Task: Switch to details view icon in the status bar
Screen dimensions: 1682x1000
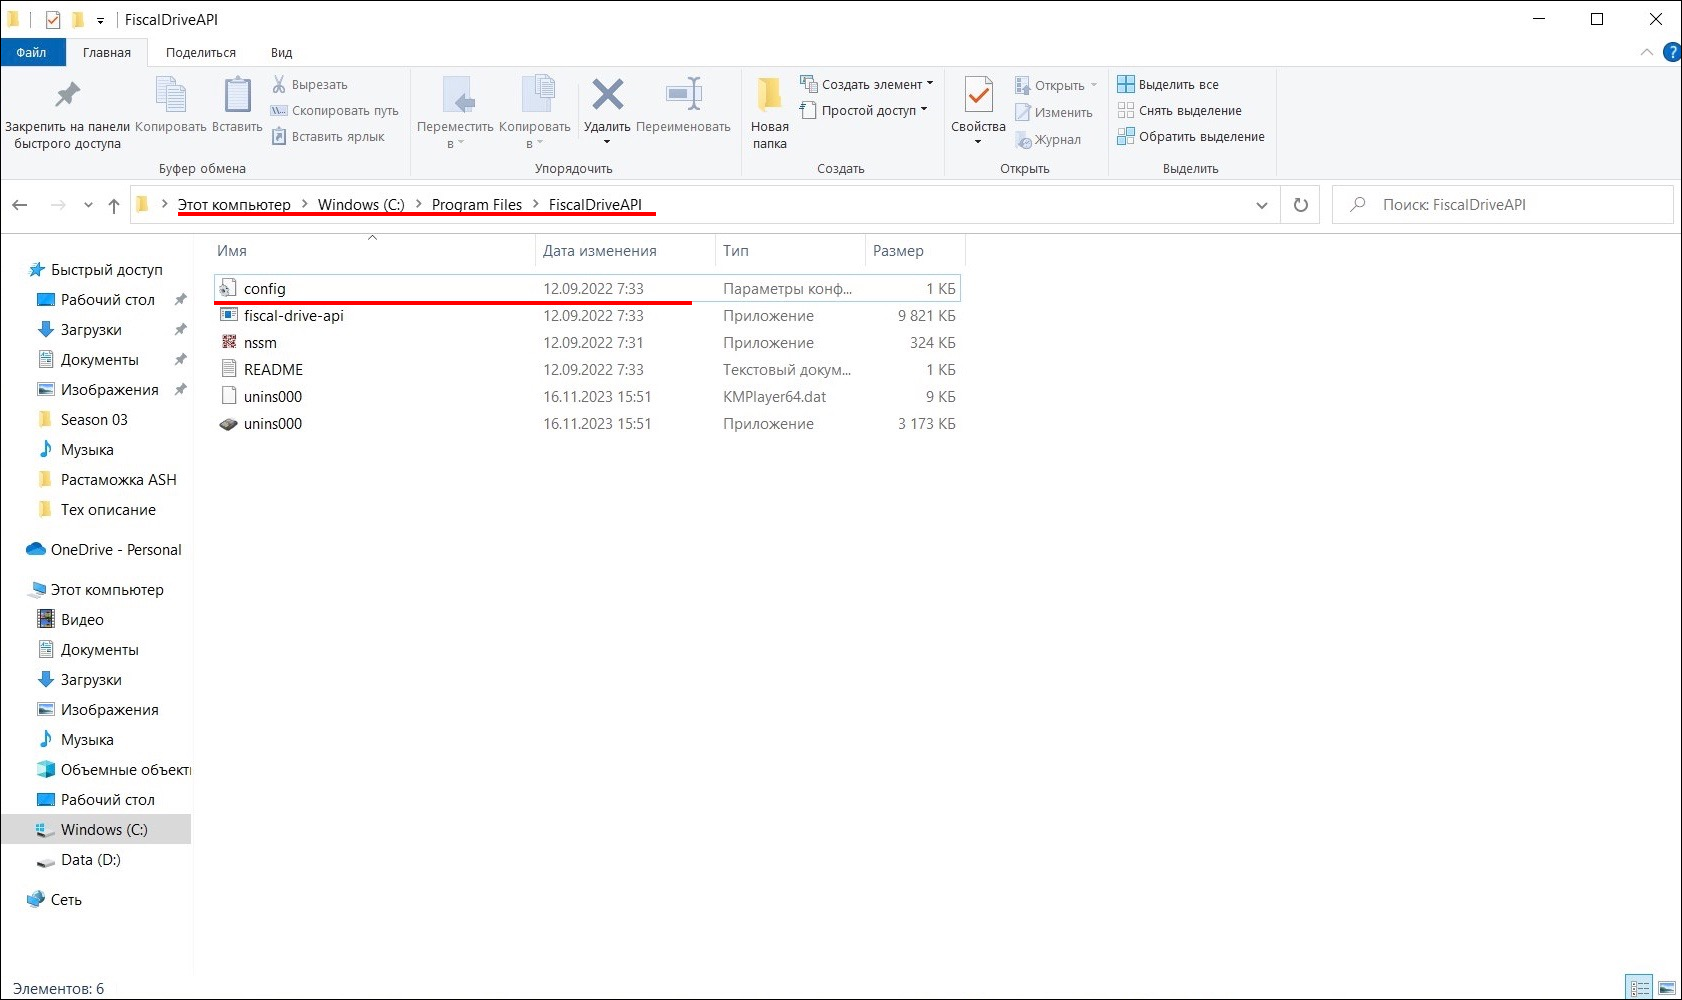Action: click(1639, 988)
